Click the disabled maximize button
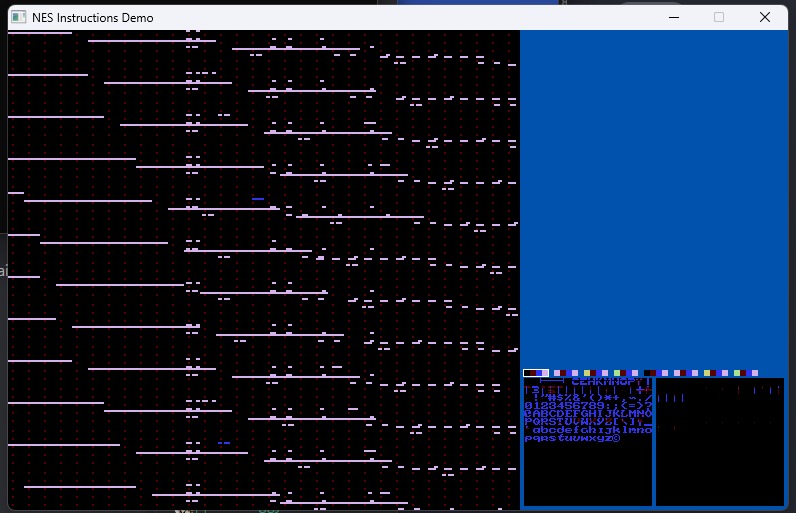The height and width of the screenshot is (513, 796). tap(719, 17)
